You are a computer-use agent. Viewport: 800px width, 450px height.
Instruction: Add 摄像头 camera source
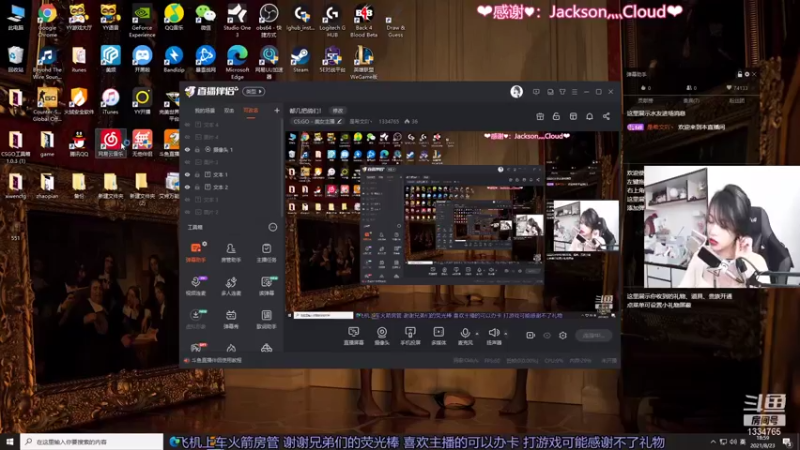click(382, 336)
